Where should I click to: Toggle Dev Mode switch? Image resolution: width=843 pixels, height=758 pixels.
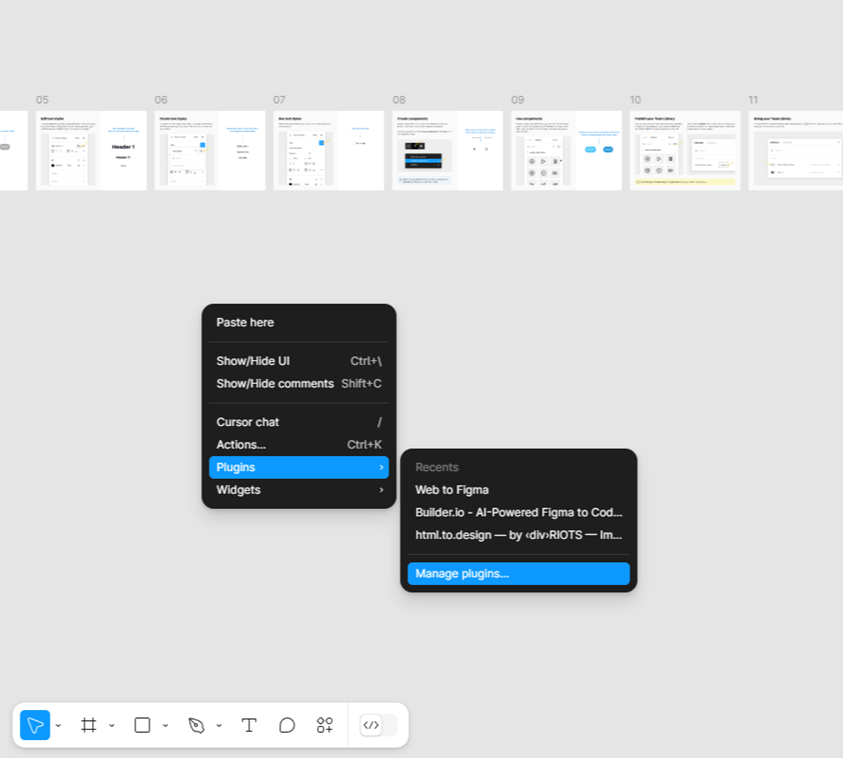click(x=378, y=725)
